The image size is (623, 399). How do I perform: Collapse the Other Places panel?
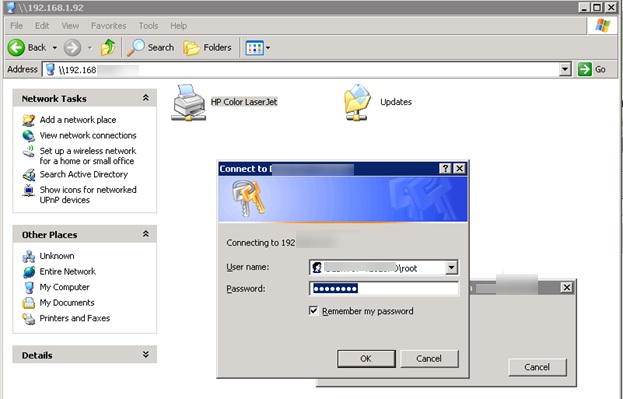(x=146, y=234)
